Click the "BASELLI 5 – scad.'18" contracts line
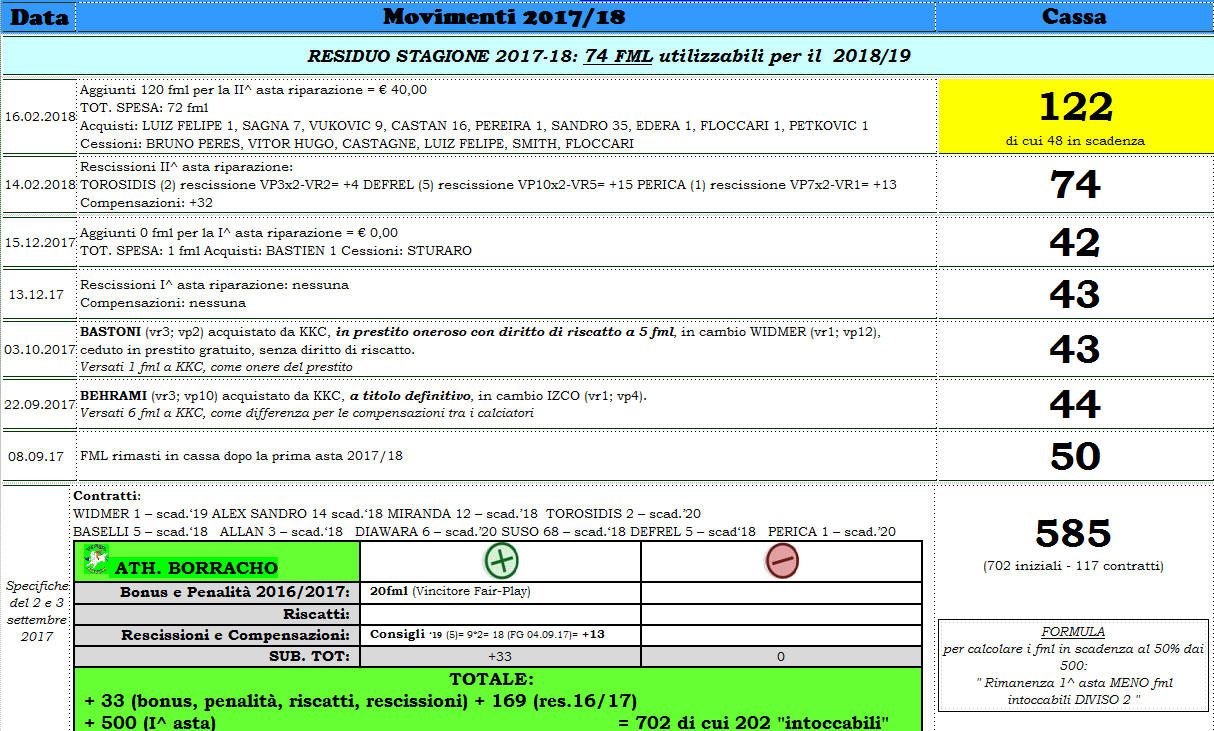Image resolution: width=1214 pixels, height=731 pixels. click(485, 531)
